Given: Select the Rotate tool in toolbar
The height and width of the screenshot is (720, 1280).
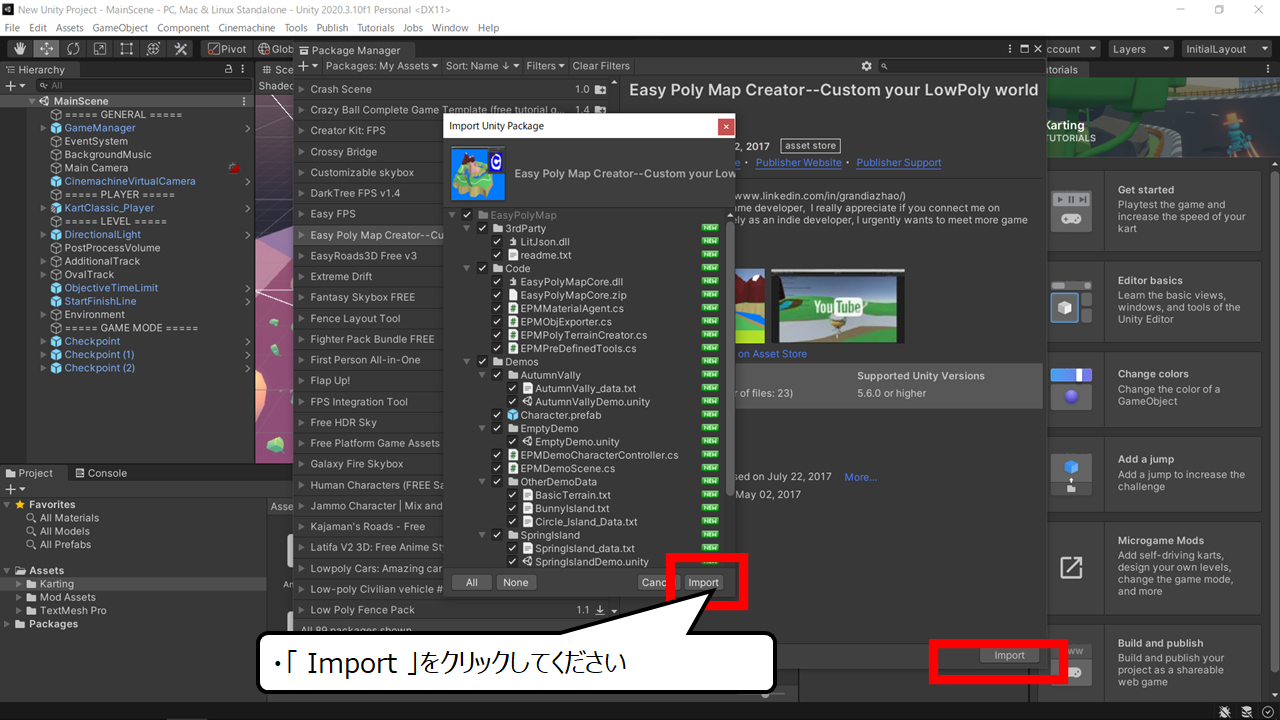Looking at the screenshot, I should click(x=73, y=48).
